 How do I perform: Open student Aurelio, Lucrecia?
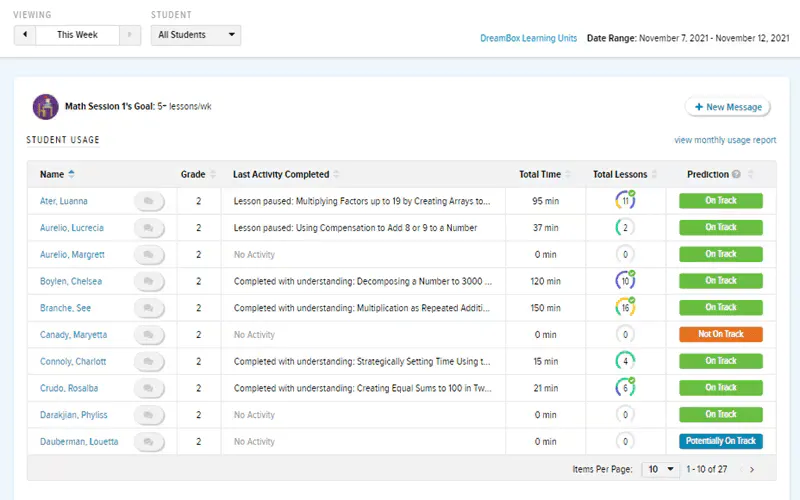click(x=72, y=228)
